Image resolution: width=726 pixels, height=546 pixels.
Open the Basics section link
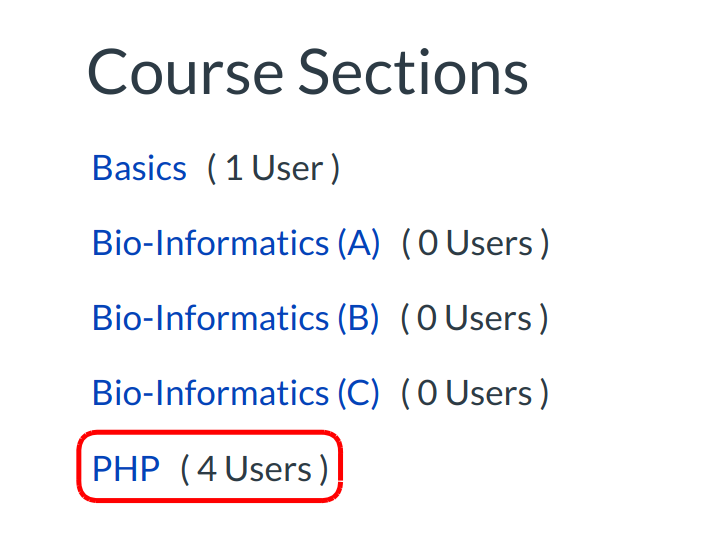tap(139, 168)
